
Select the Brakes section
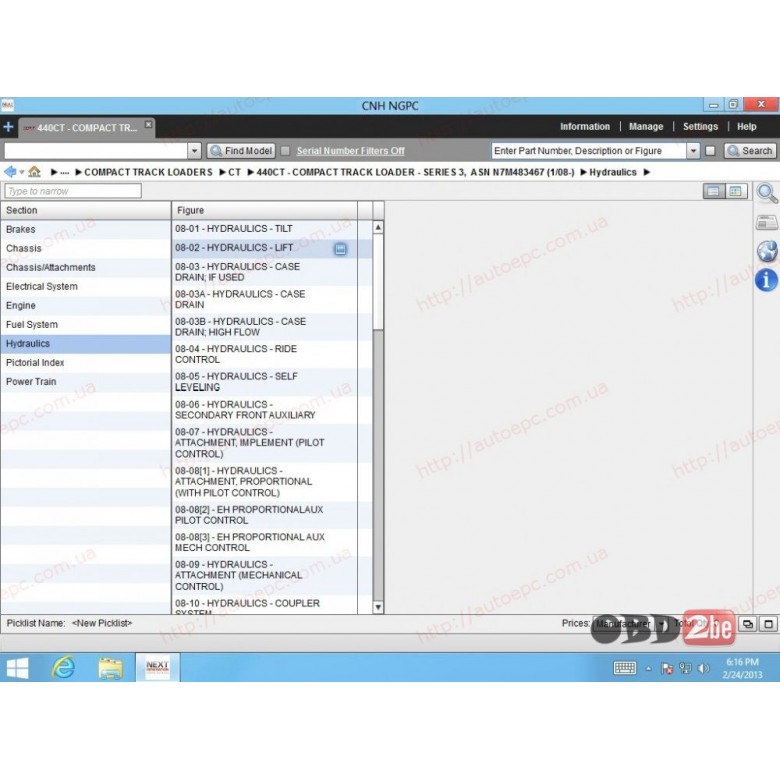[86, 229]
